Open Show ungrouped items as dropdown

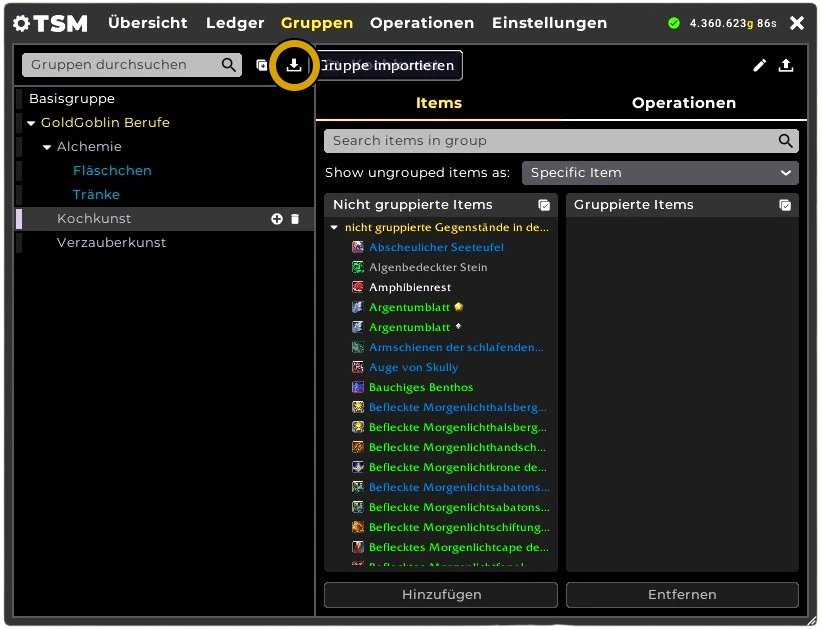pyautogui.click(x=660, y=173)
